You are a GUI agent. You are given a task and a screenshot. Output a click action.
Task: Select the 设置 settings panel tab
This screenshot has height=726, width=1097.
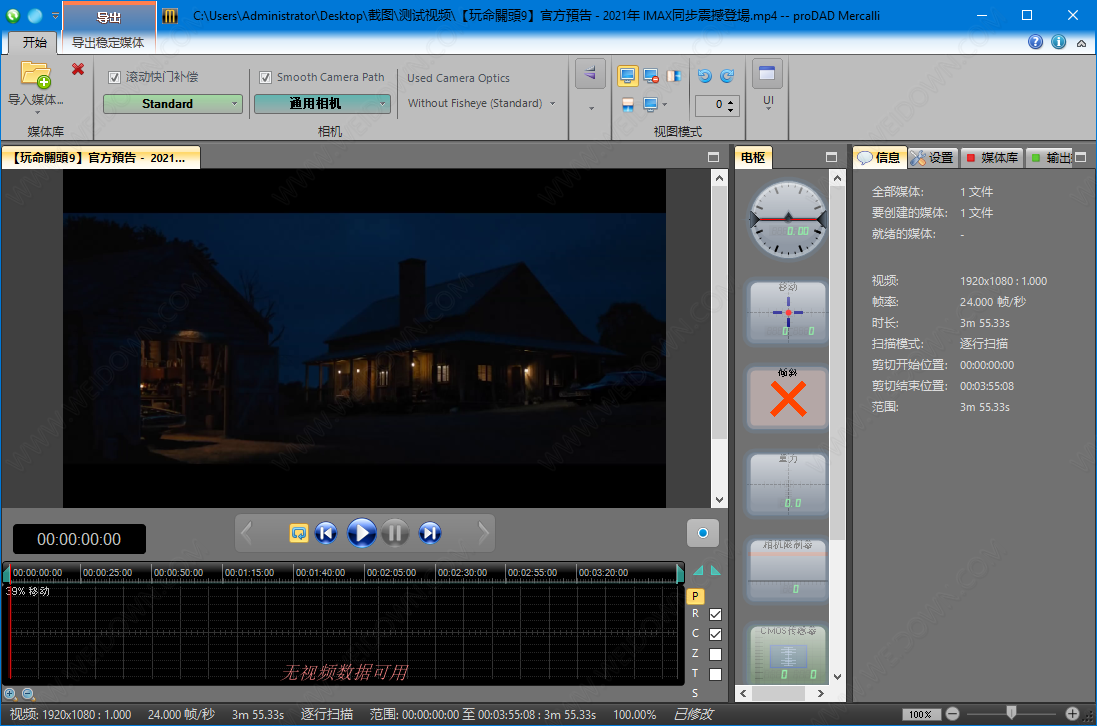click(x=933, y=157)
